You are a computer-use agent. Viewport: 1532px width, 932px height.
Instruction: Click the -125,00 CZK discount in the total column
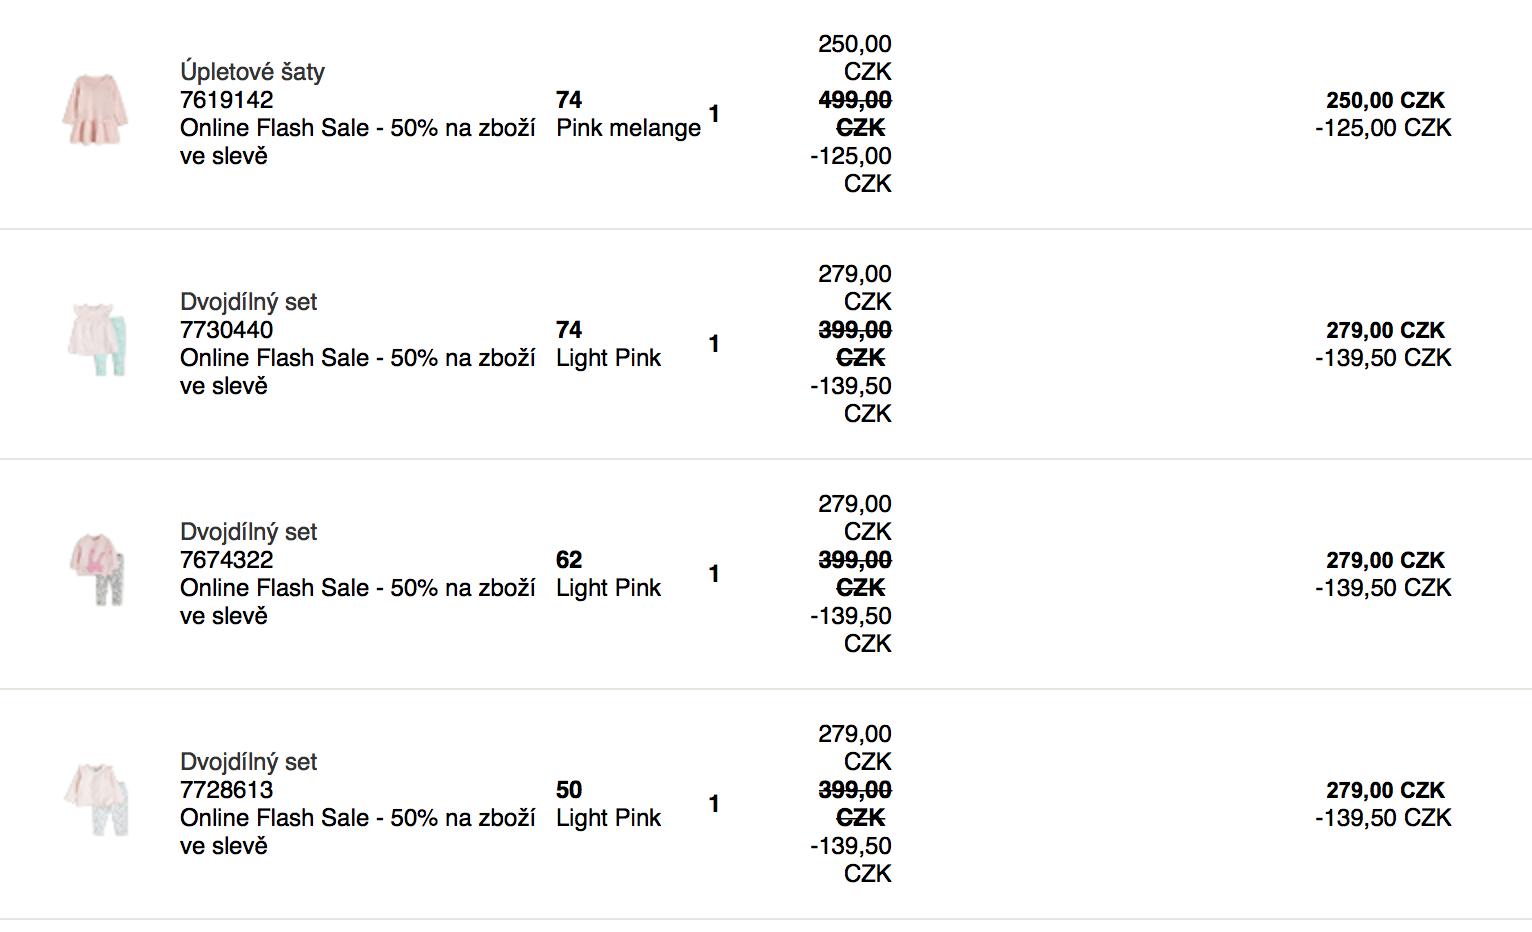pyautogui.click(x=1382, y=128)
